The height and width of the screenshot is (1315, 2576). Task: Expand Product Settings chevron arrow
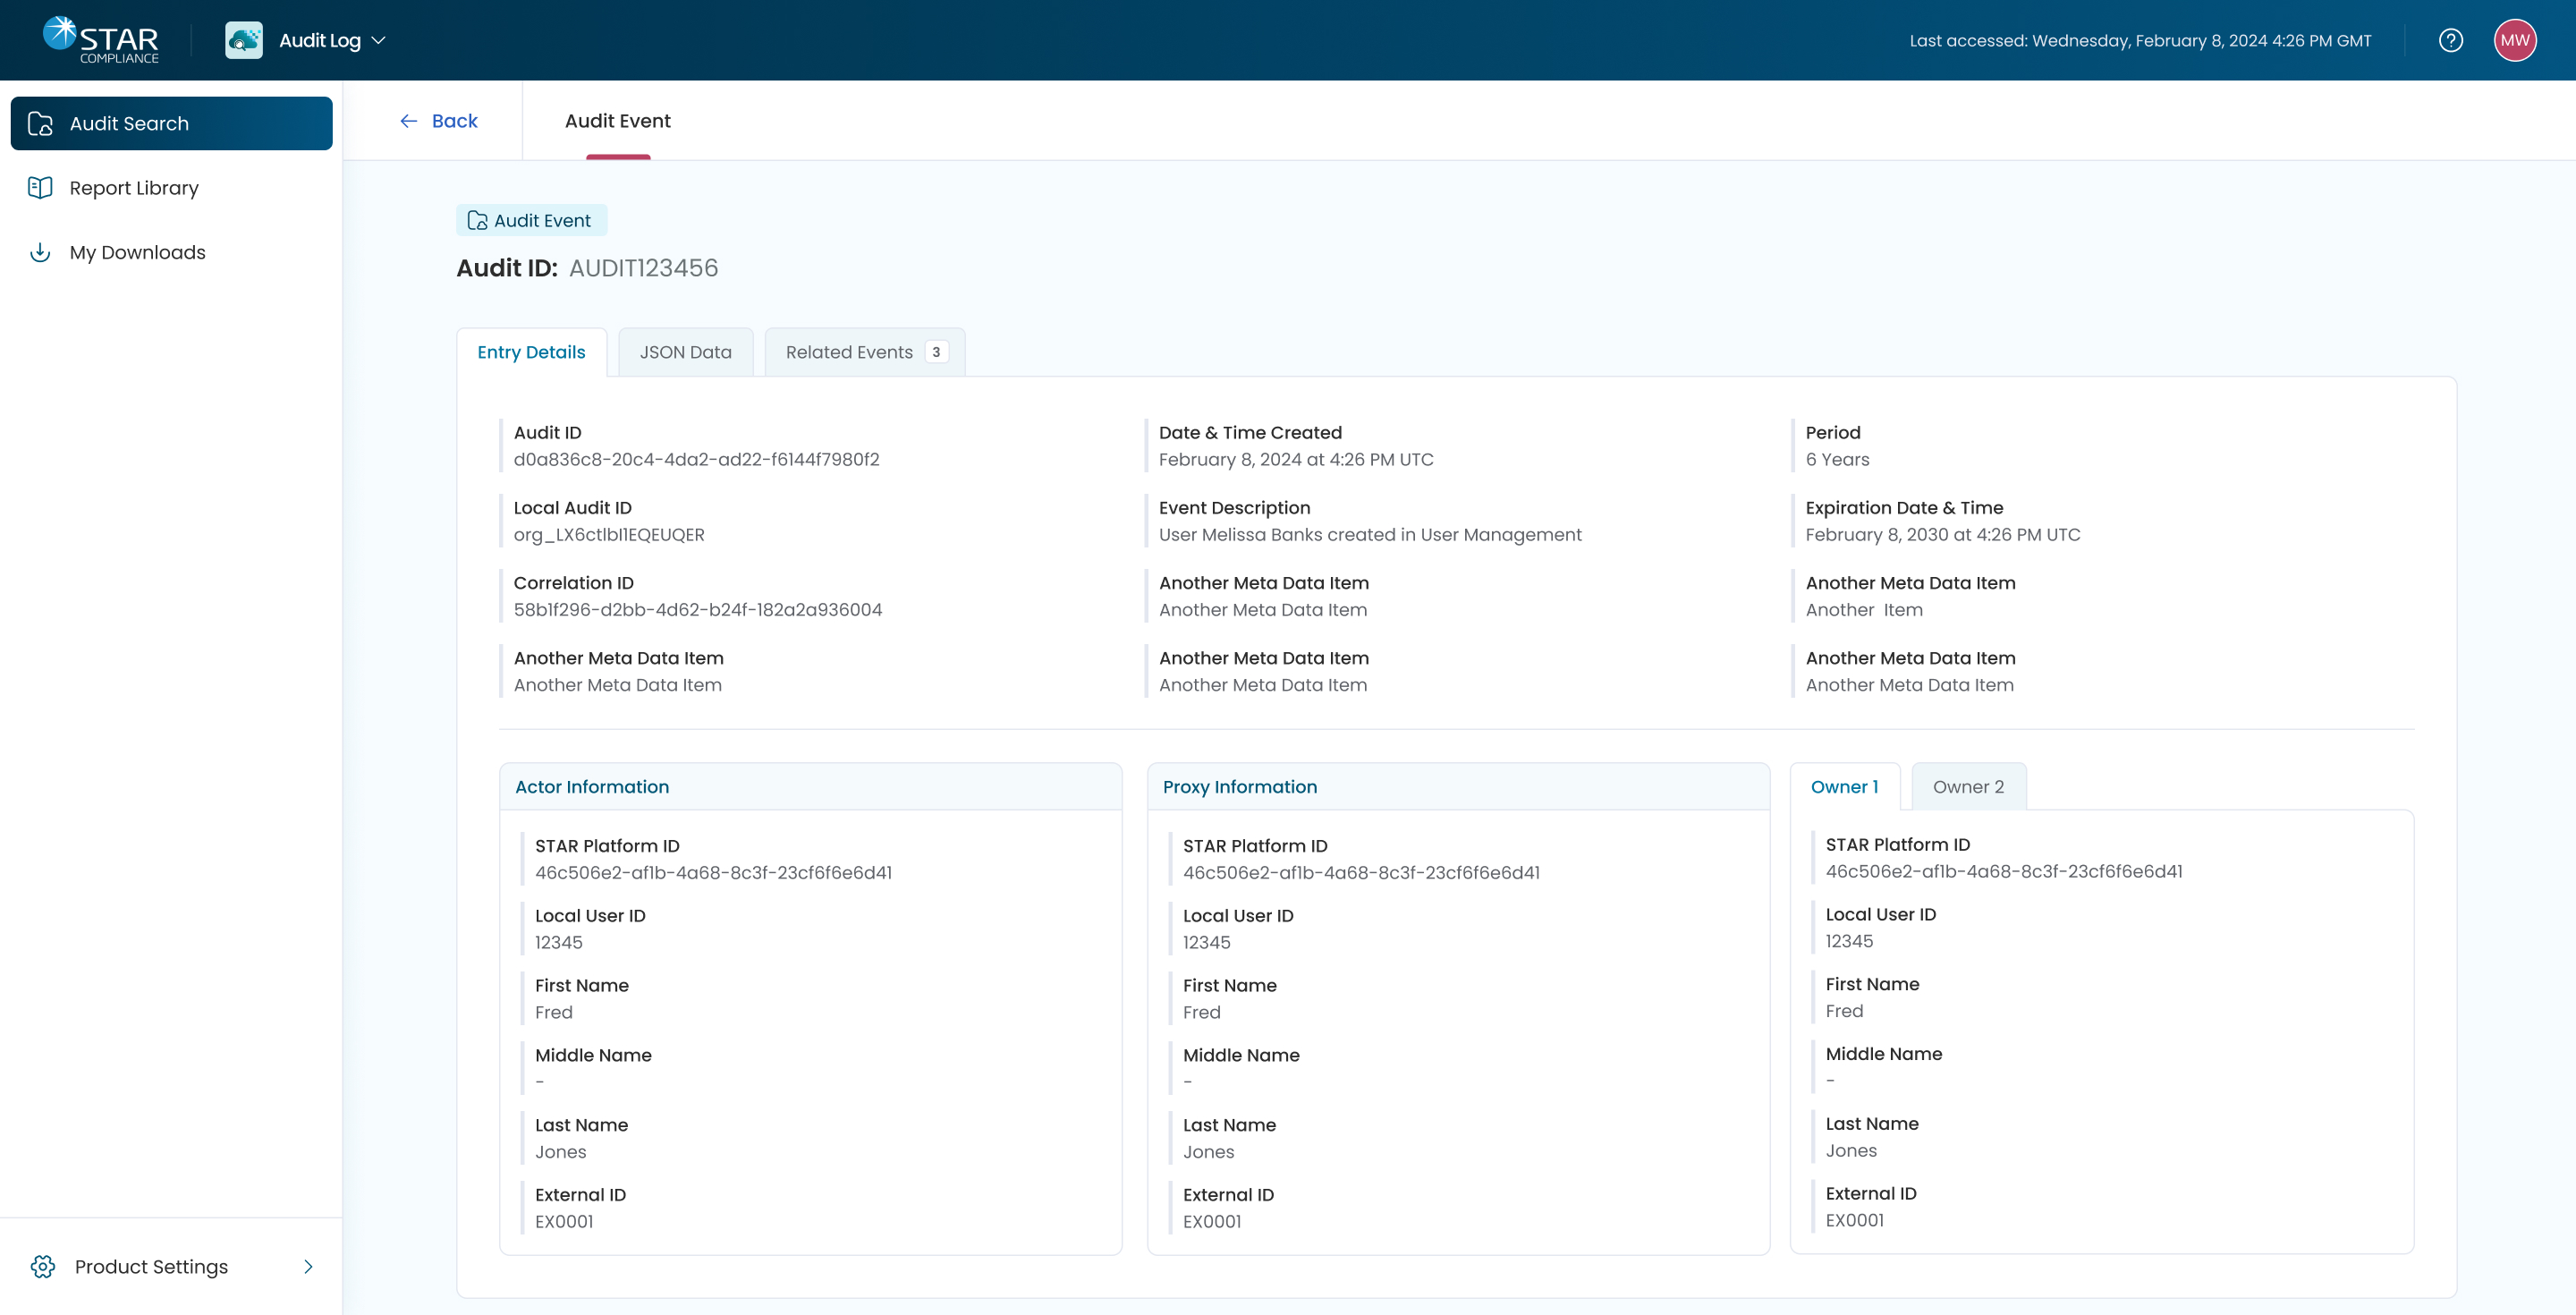pyautogui.click(x=308, y=1266)
